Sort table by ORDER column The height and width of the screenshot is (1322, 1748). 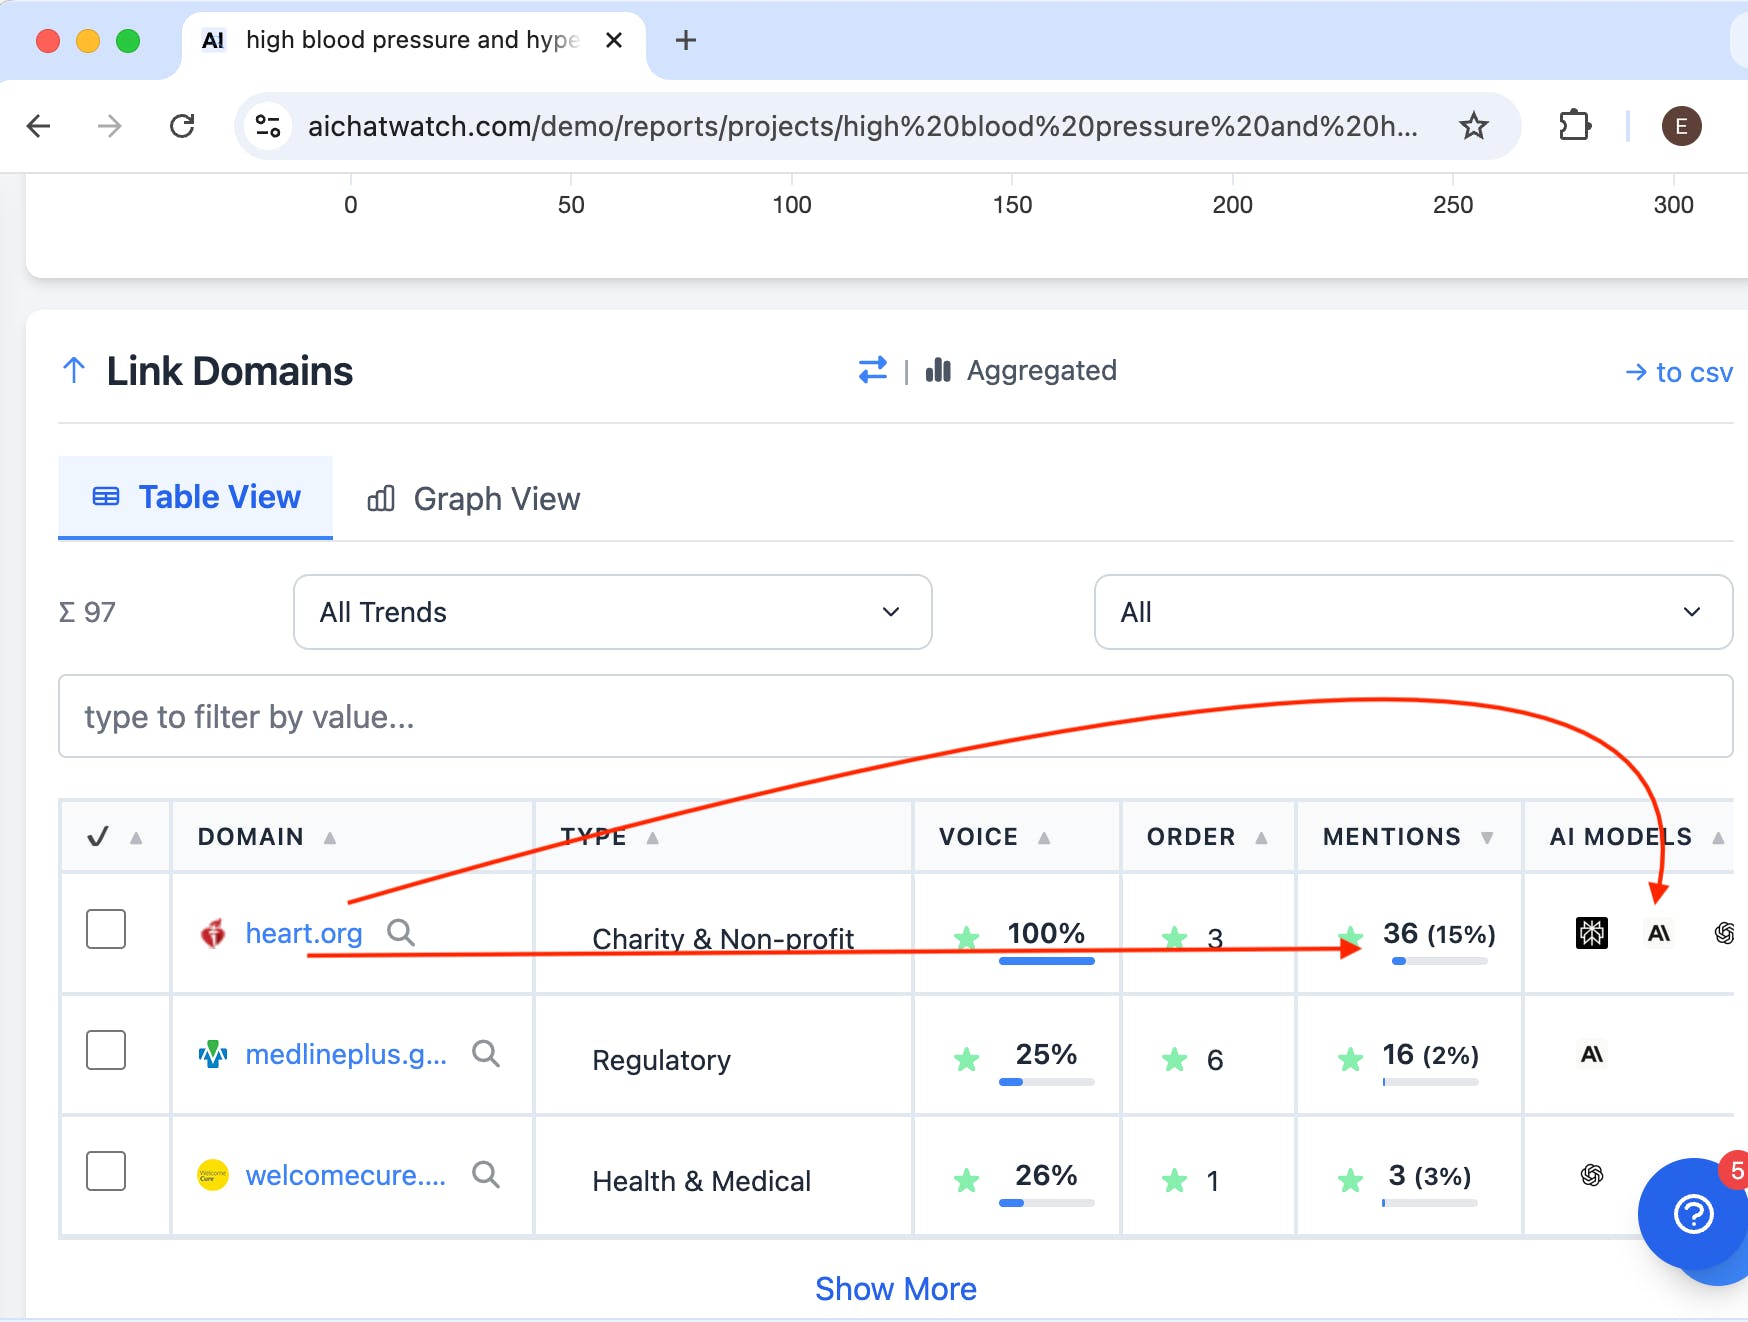click(1207, 837)
